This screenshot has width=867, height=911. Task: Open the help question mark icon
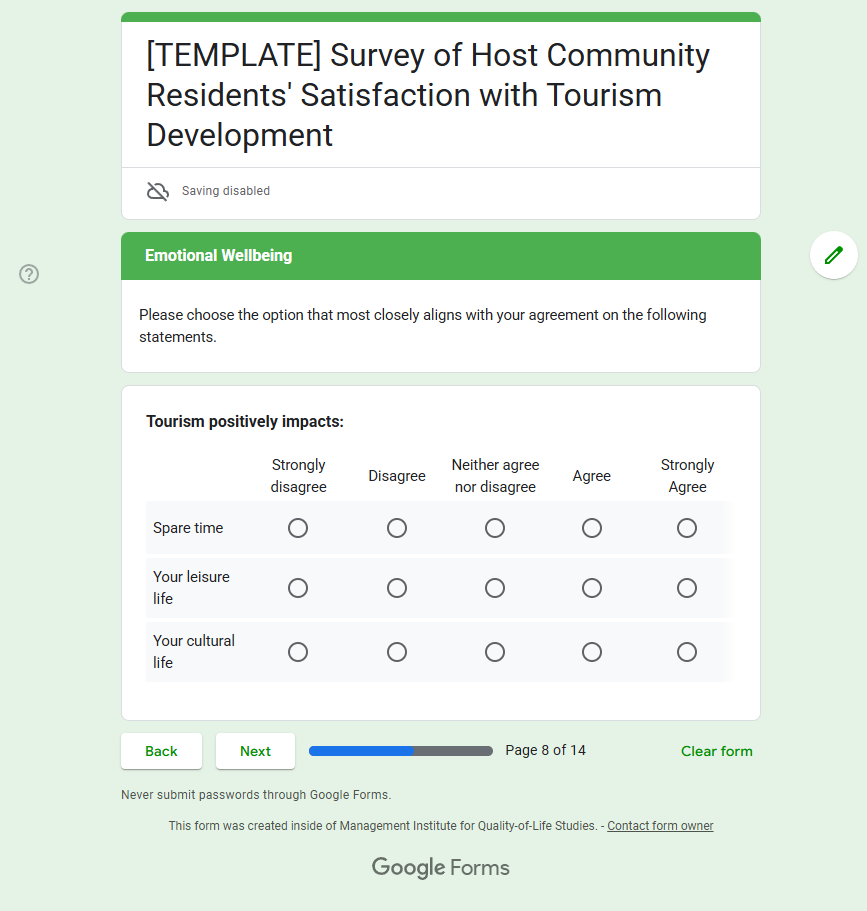click(29, 274)
